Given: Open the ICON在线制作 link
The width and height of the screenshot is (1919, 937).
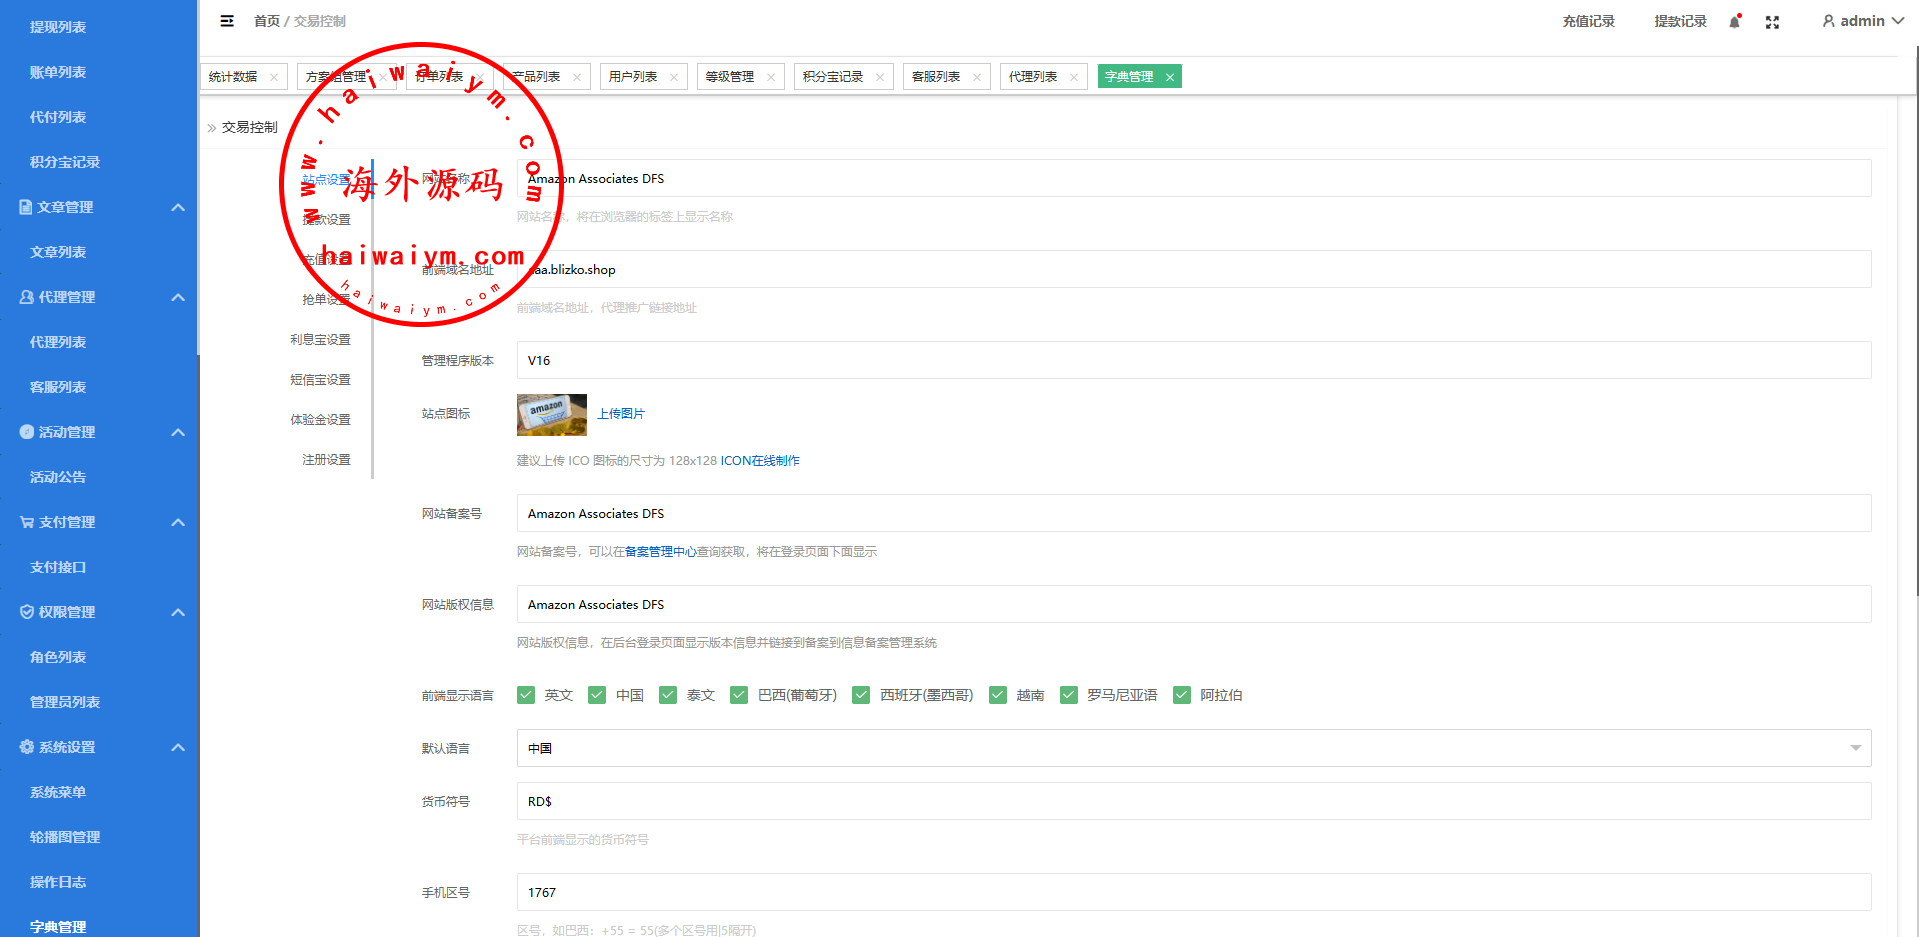Looking at the screenshot, I should 760,461.
